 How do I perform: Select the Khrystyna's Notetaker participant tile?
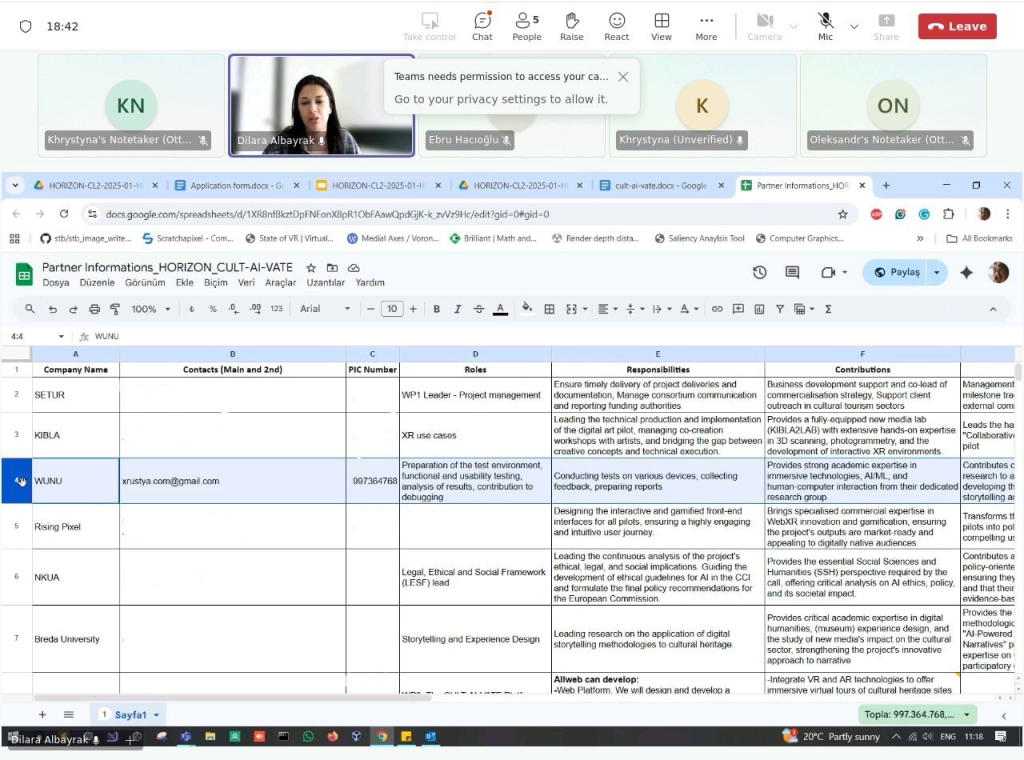coord(131,106)
